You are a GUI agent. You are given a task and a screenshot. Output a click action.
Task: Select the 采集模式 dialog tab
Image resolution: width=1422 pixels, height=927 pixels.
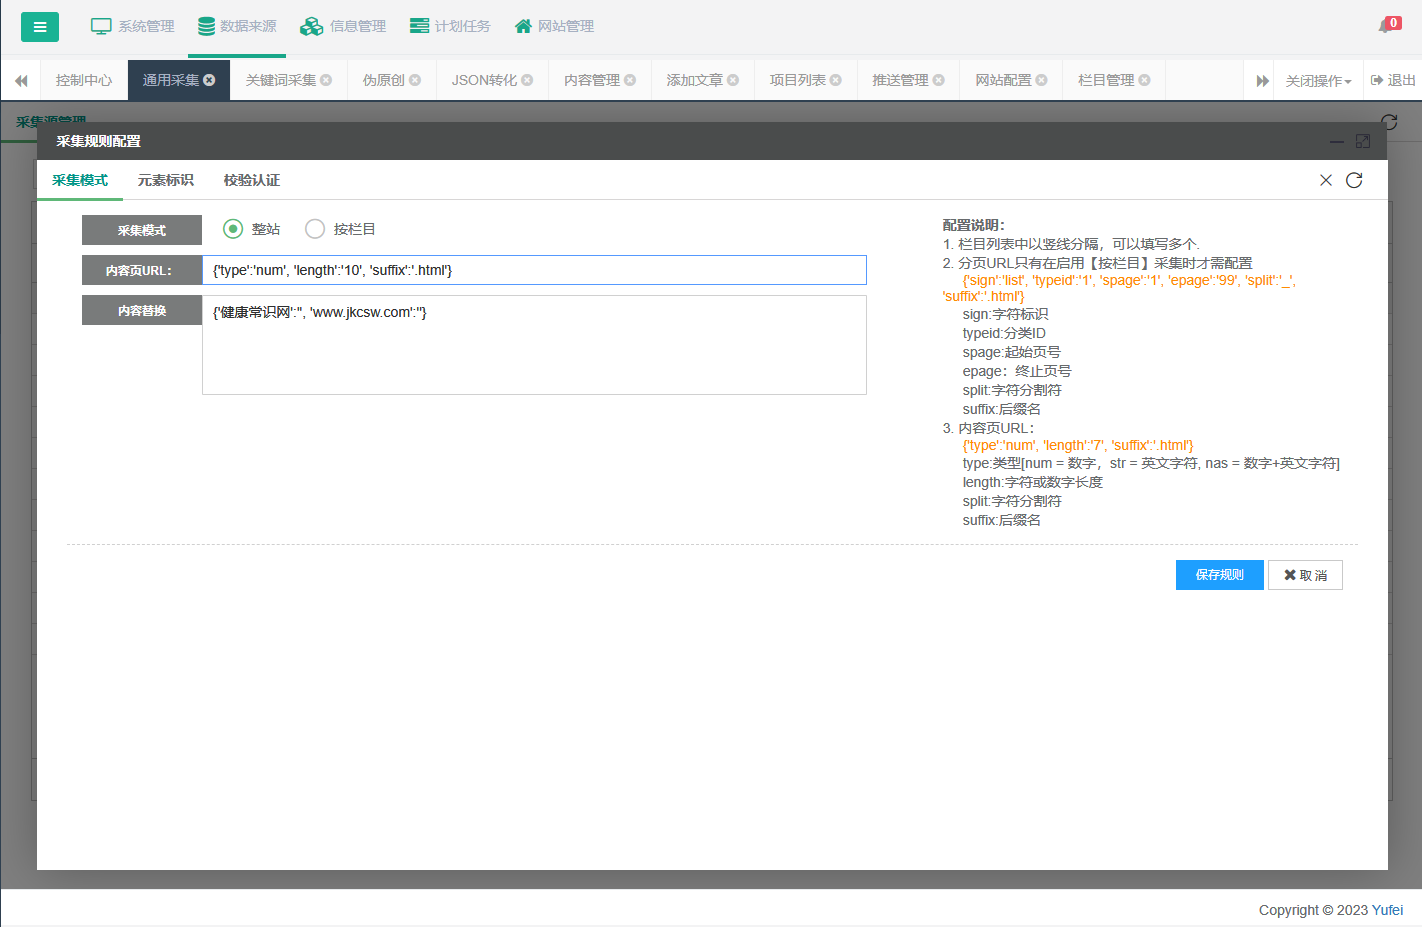[80, 180]
